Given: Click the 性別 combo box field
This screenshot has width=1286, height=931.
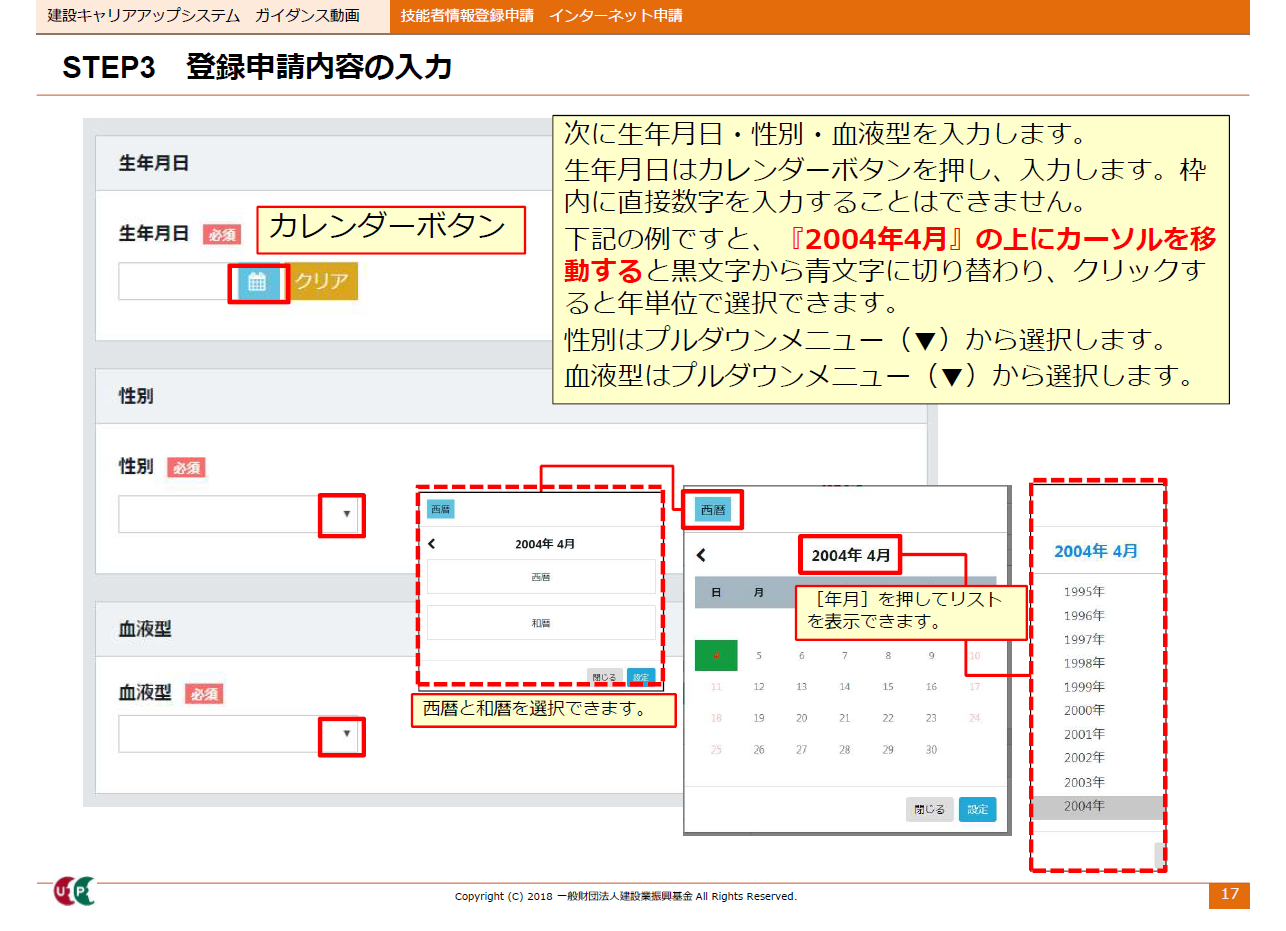Looking at the screenshot, I should [x=240, y=514].
